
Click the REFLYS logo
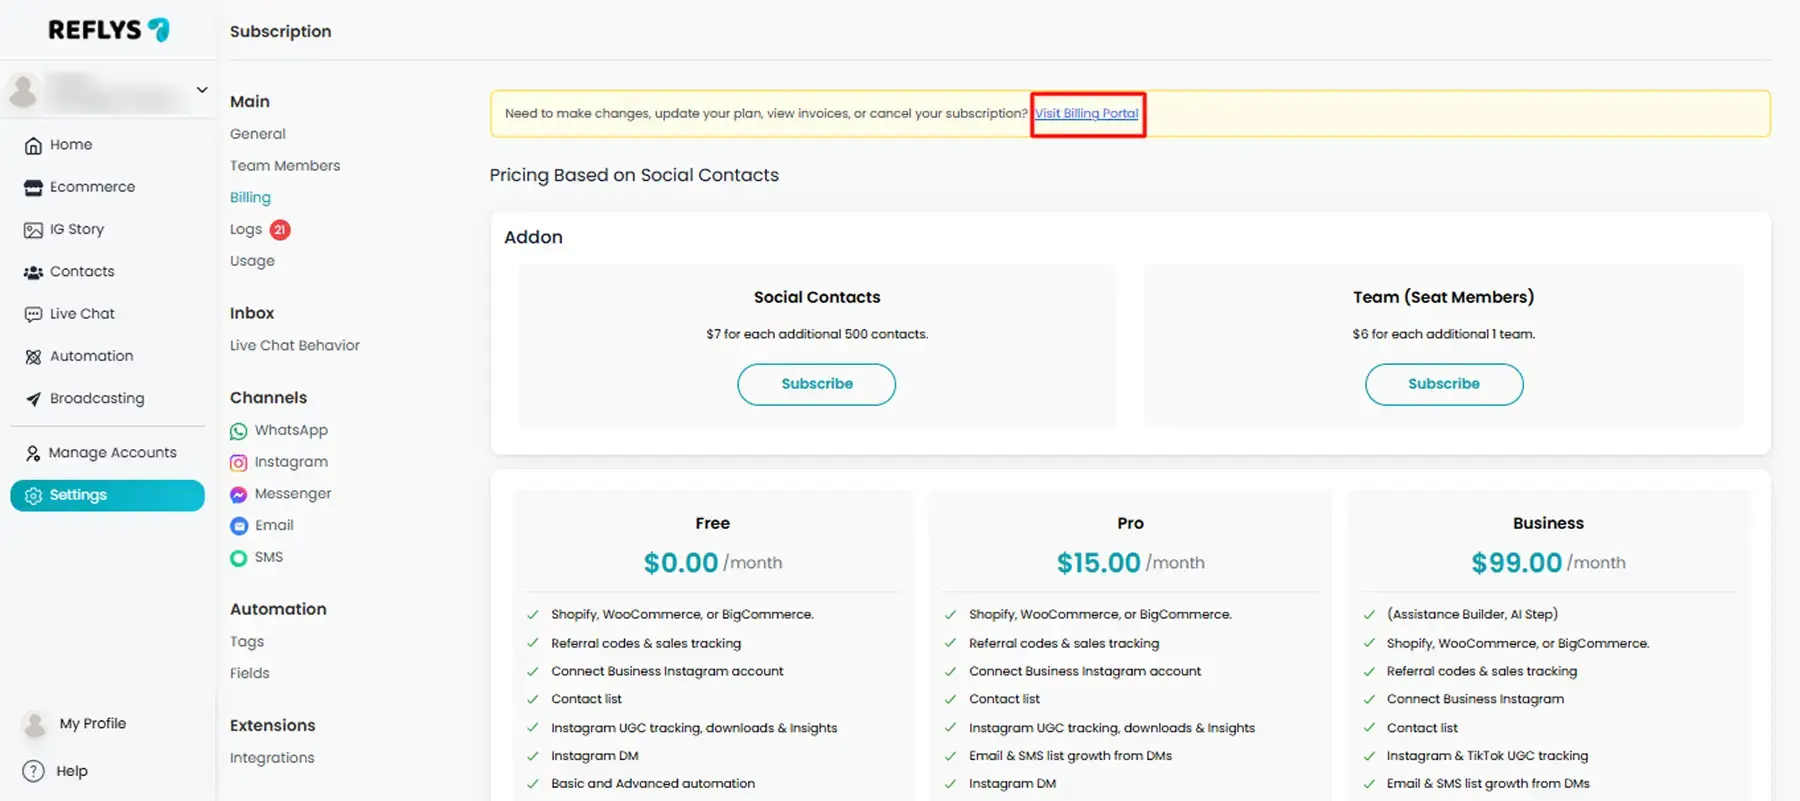[108, 30]
